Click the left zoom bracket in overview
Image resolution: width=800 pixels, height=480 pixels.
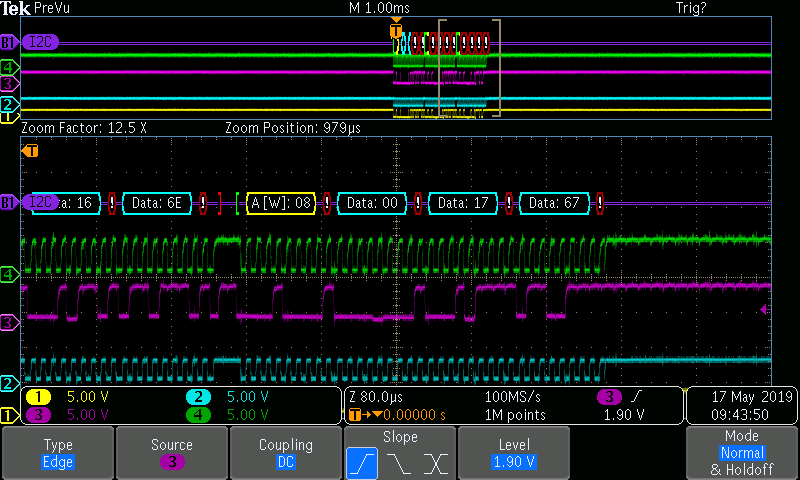pos(442,68)
